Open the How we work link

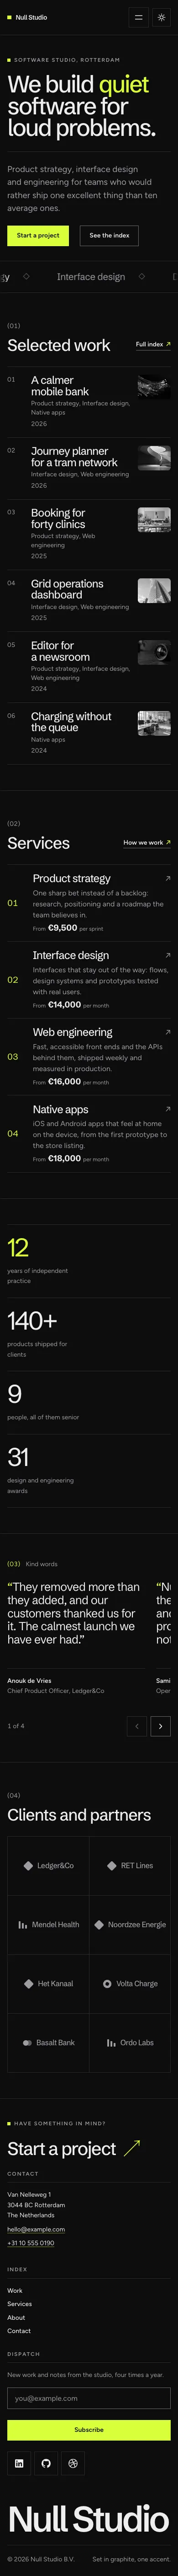click(147, 842)
